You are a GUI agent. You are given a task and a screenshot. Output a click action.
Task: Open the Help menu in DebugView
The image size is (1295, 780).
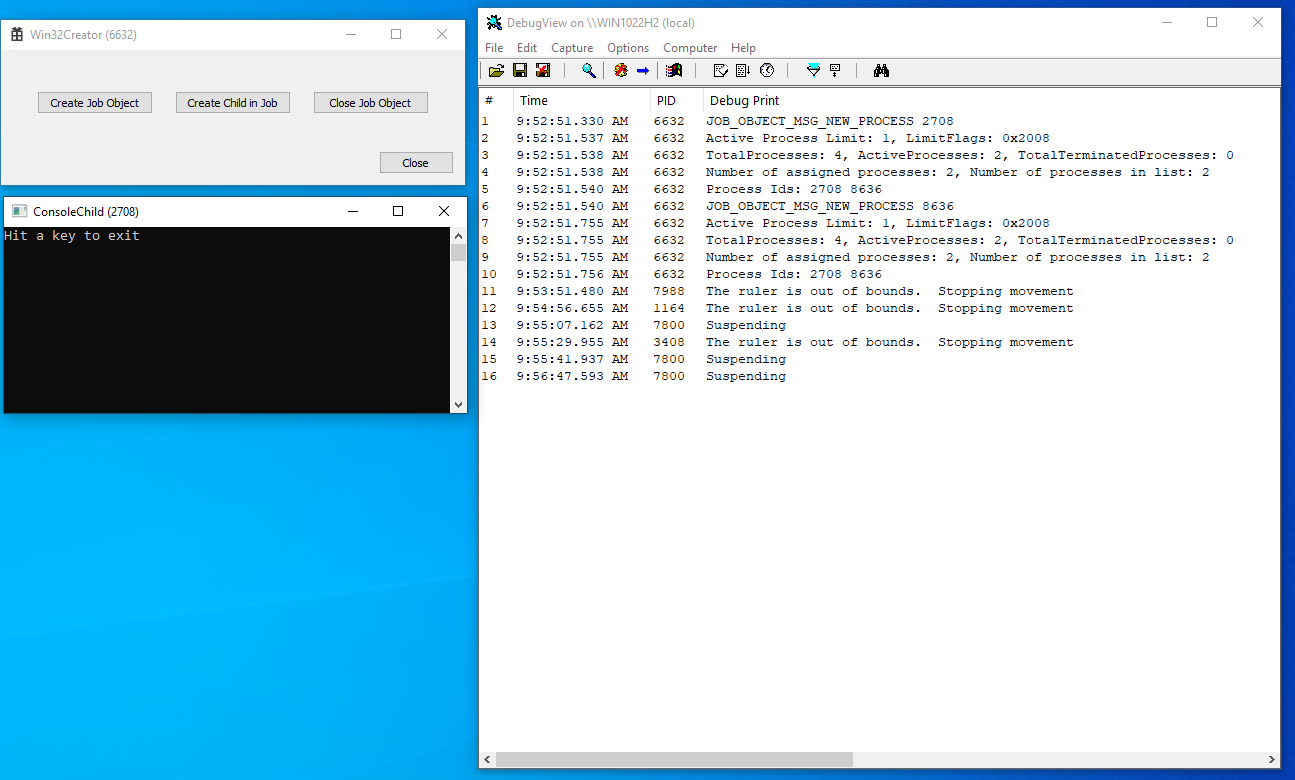tap(743, 48)
